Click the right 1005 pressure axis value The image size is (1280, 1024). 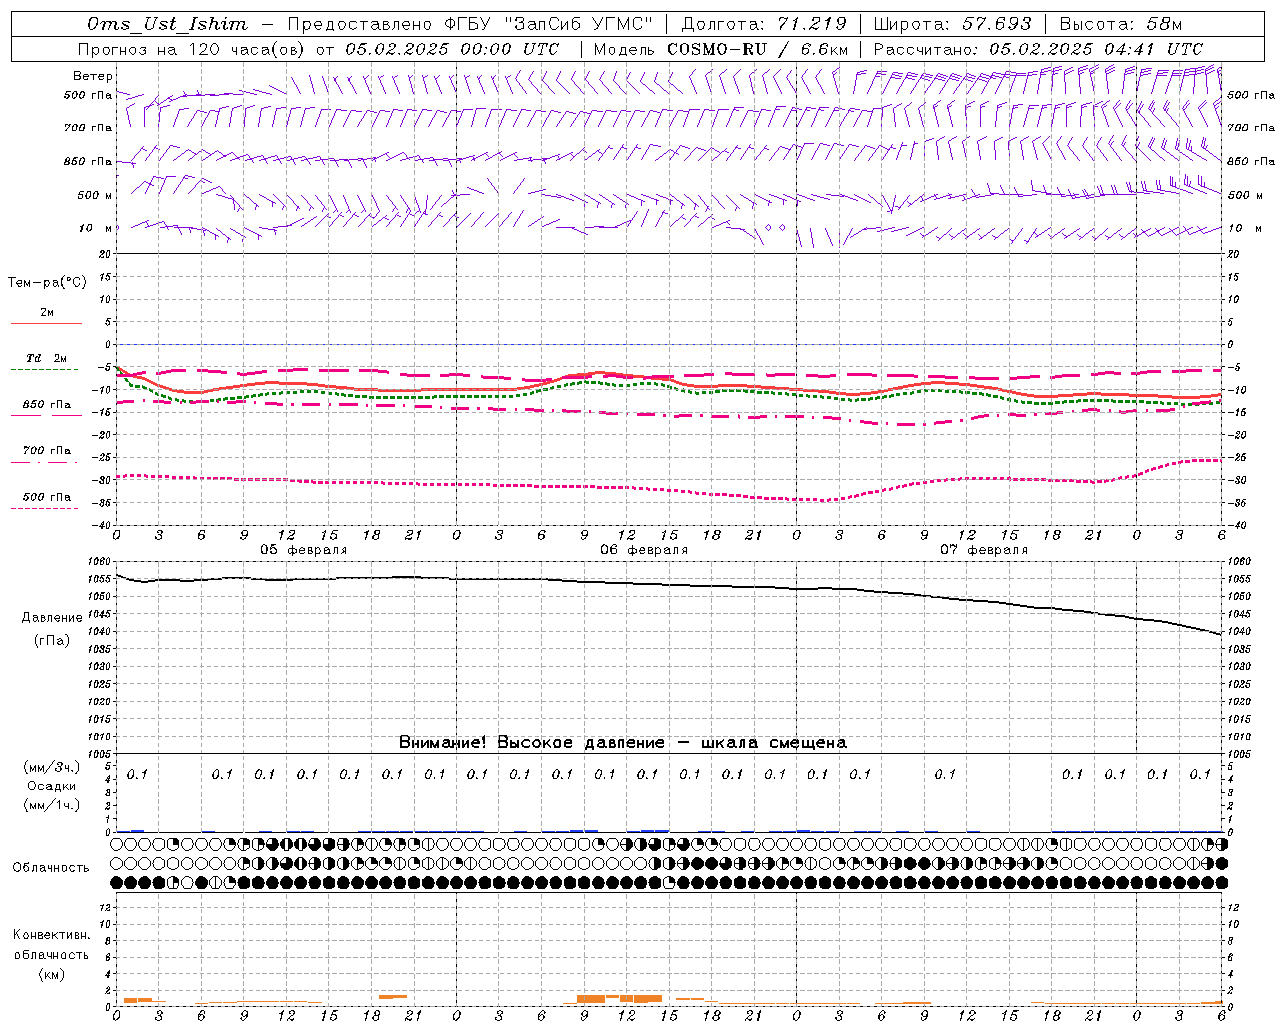point(1239,754)
